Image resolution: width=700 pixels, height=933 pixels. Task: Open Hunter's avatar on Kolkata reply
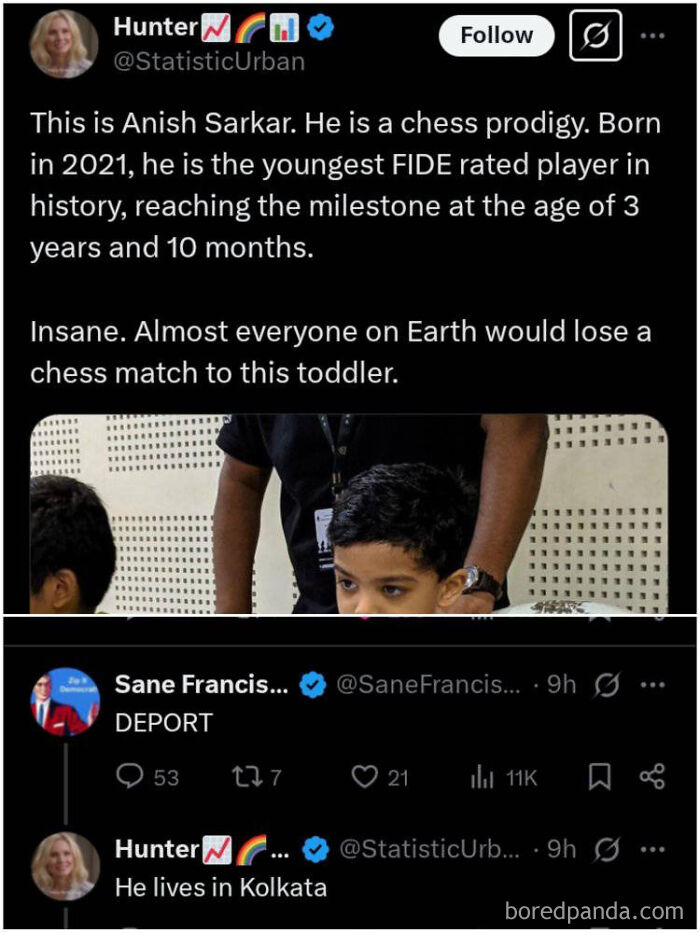click(64, 865)
